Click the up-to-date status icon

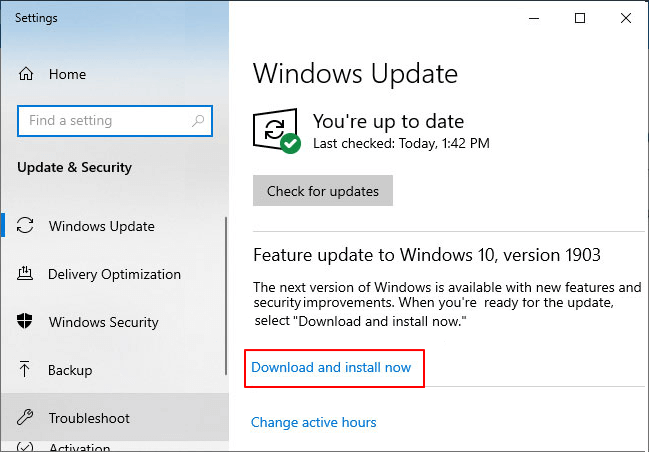pyautogui.click(x=277, y=131)
